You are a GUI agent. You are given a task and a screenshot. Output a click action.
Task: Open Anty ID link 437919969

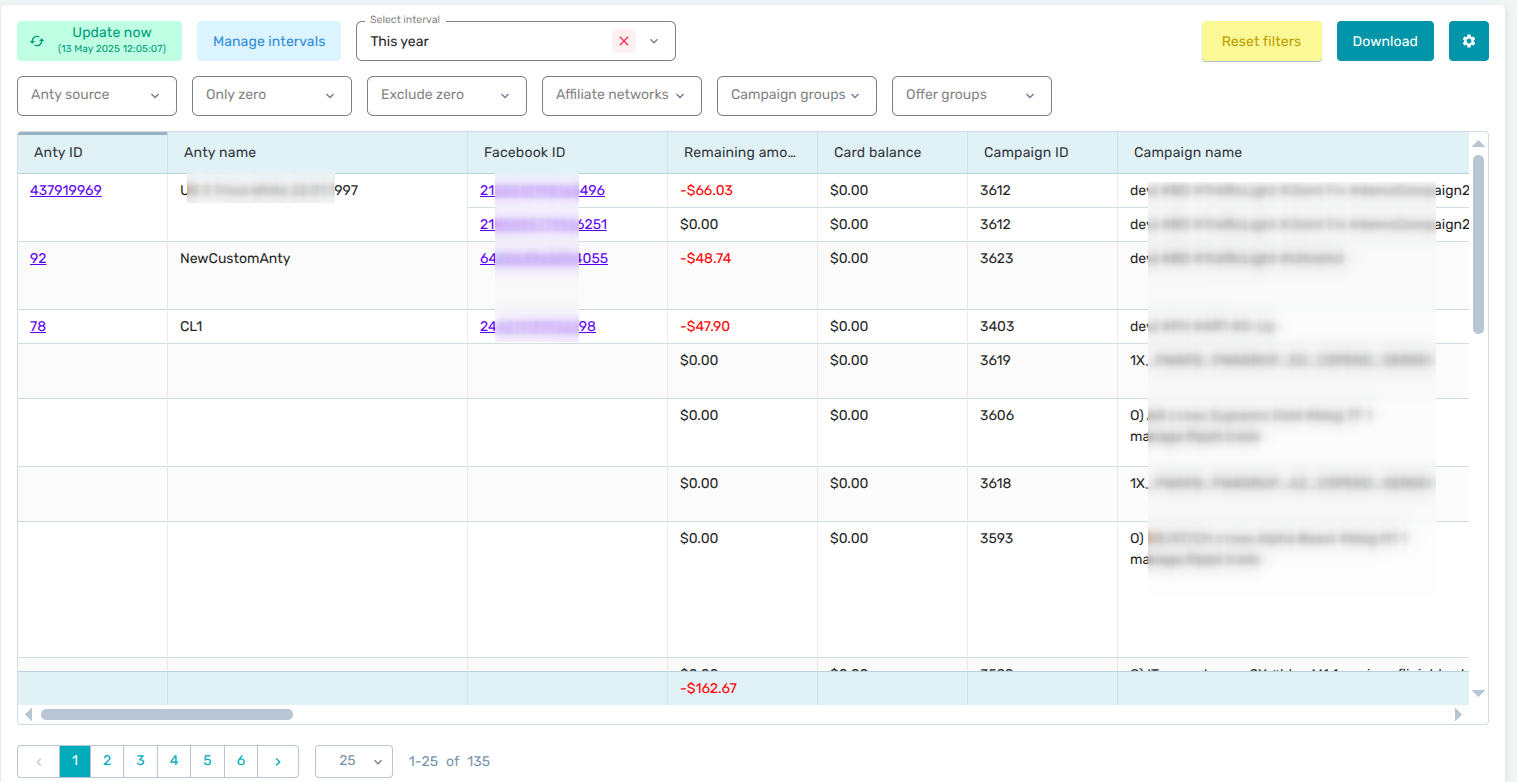click(66, 190)
